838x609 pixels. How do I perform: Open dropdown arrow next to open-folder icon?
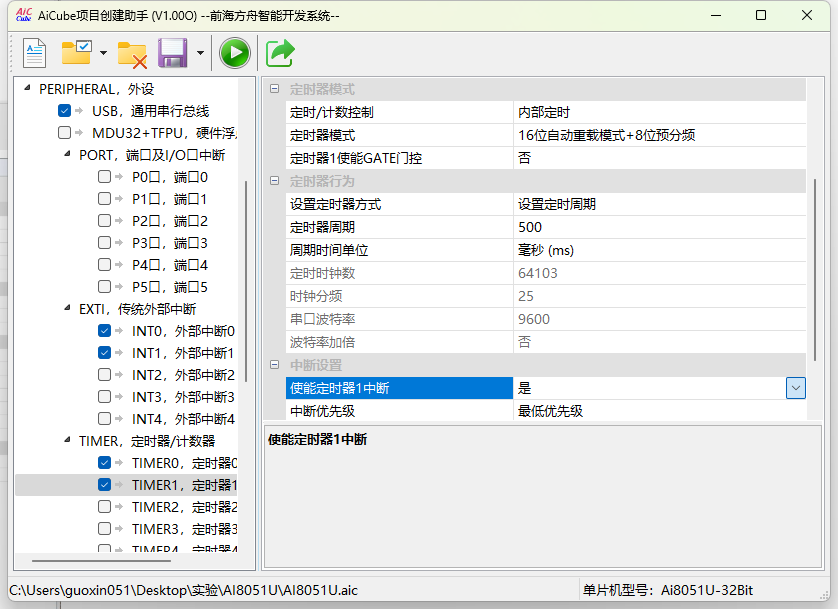click(x=104, y=53)
